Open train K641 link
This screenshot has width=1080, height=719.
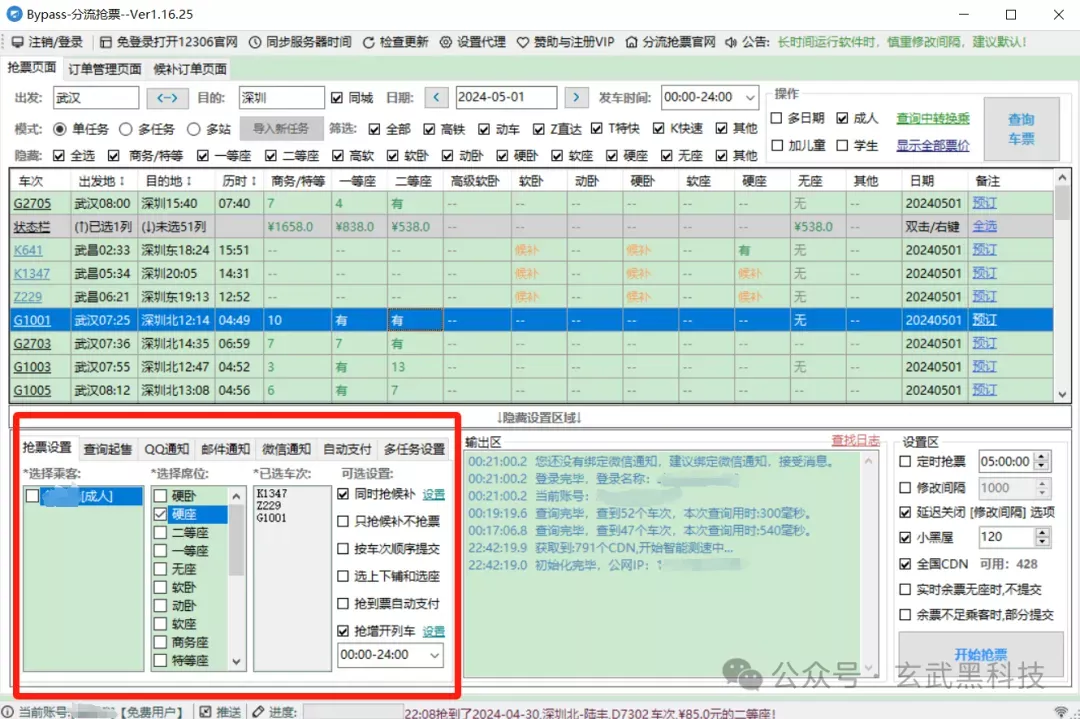[28, 250]
